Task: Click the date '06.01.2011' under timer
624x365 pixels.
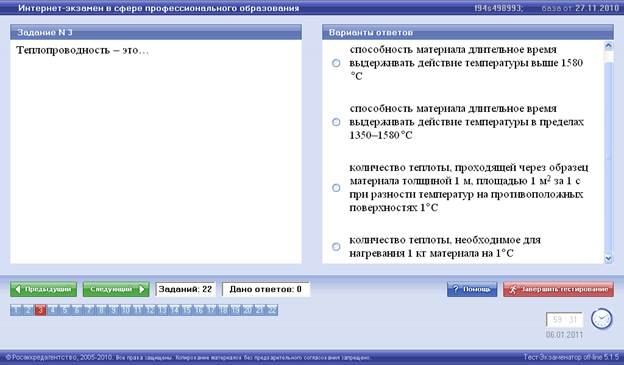Action: (564, 334)
